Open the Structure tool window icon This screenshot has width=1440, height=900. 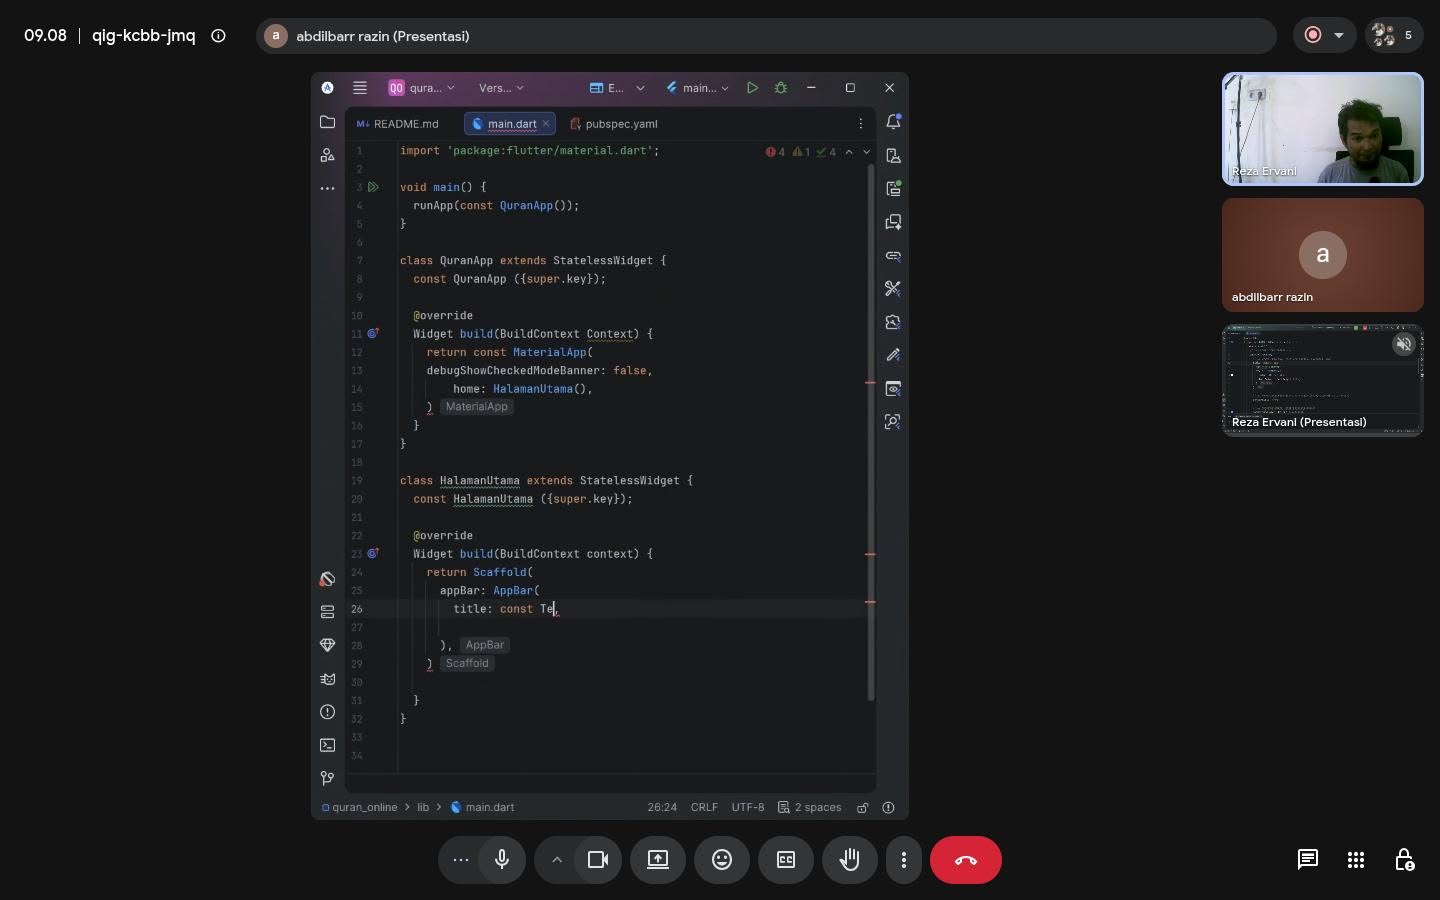(327, 155)
